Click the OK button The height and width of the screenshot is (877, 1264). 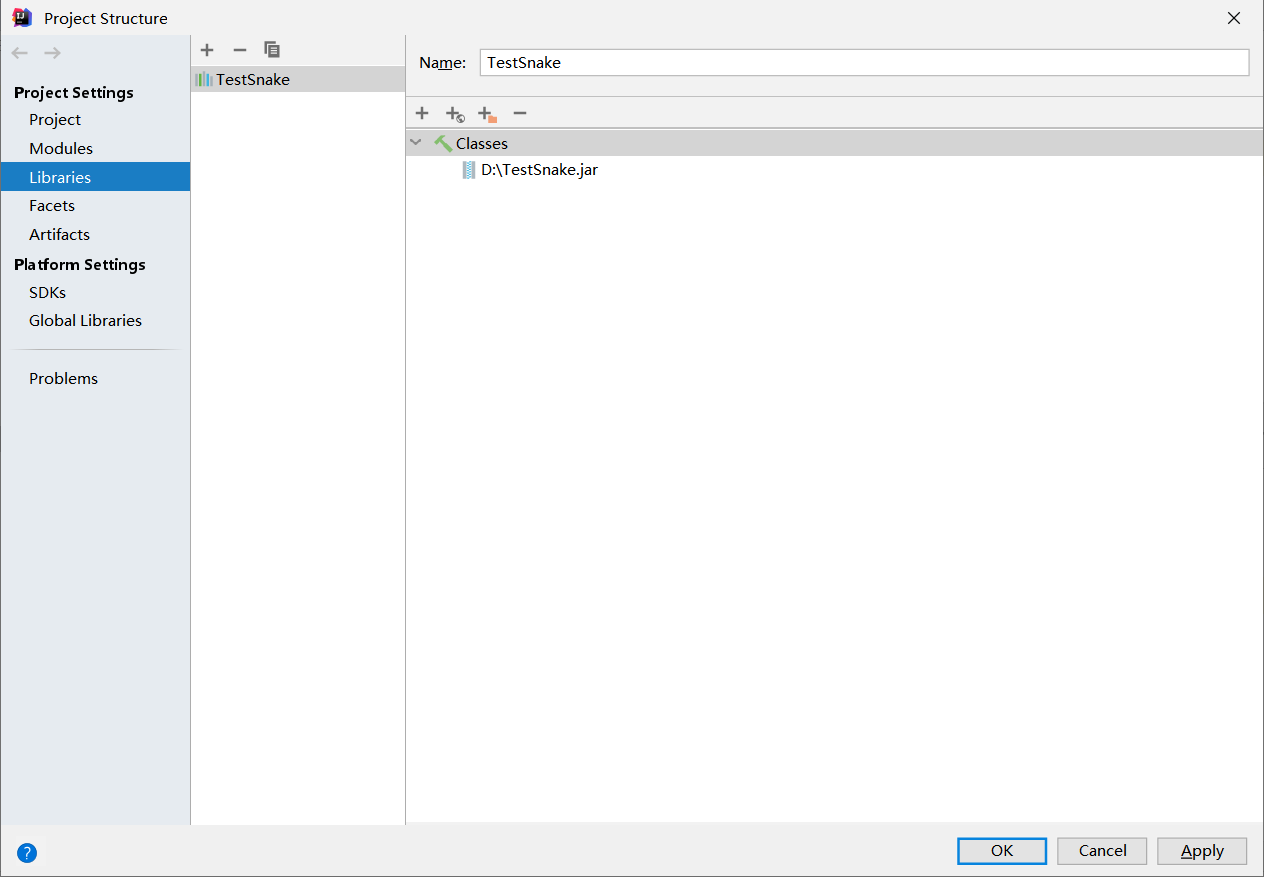coord(1002,851)
